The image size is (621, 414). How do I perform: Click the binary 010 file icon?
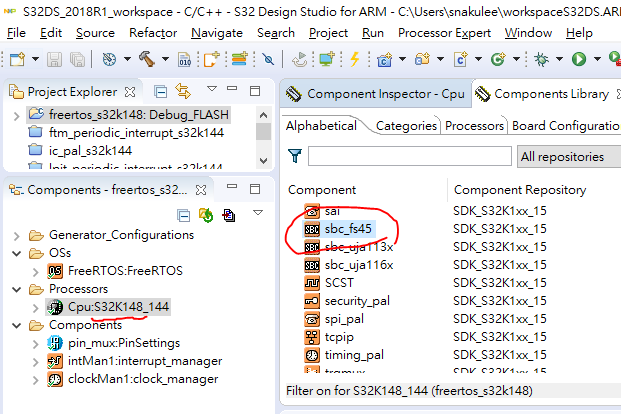click(185, 59)
